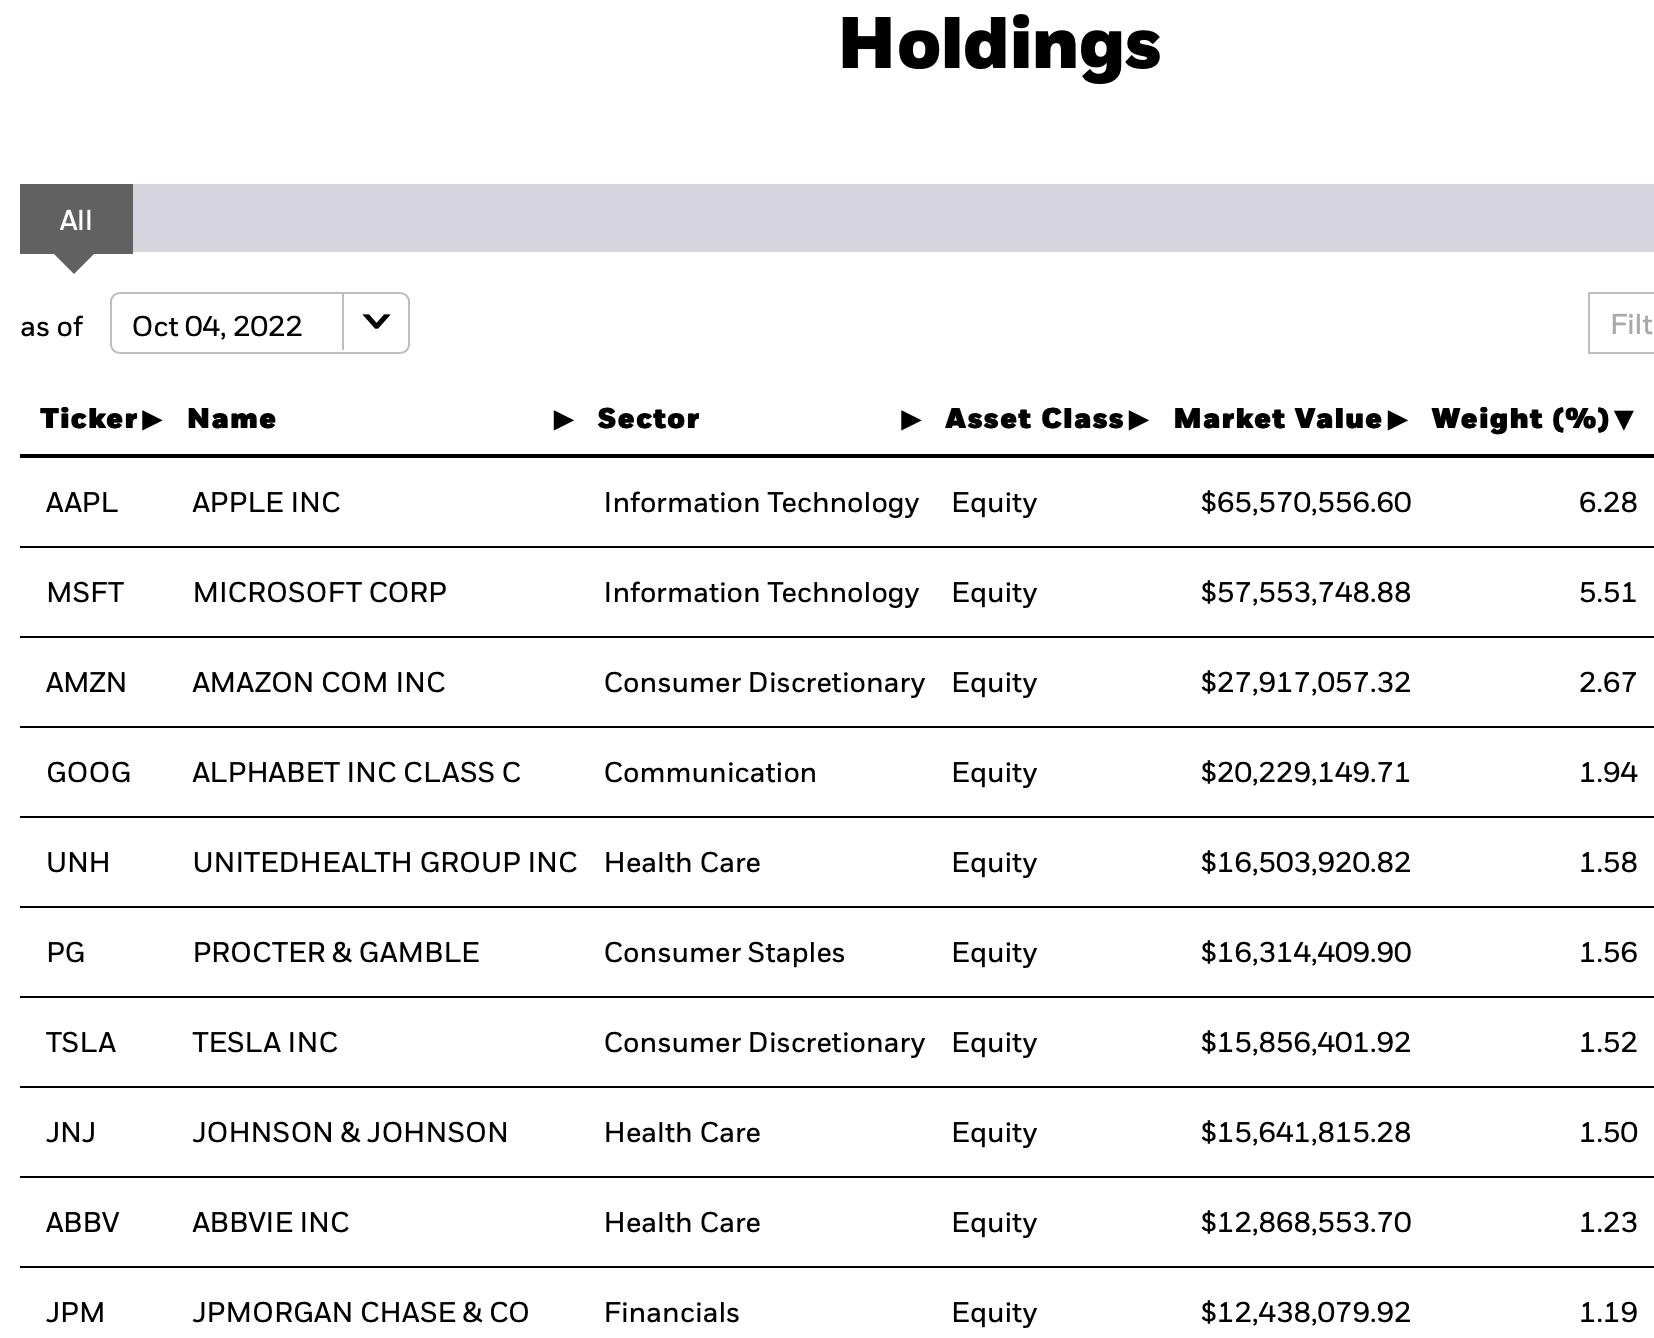Select the TSLA ticker cell
Screen dimensions: 1654x1338
point(81,1042)
